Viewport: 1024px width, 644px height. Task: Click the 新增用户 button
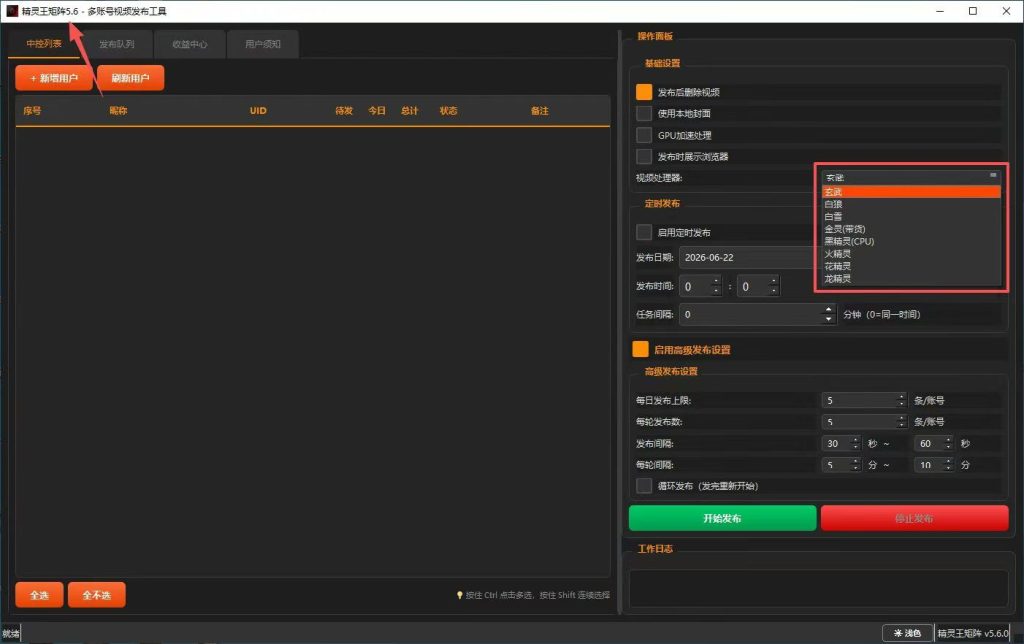54,78
